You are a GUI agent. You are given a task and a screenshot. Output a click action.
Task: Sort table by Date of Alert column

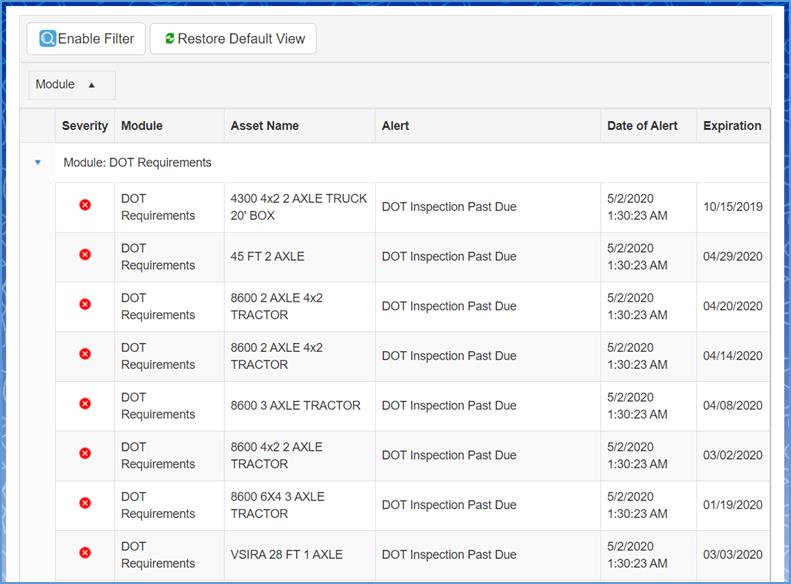click(x=642, y=126)
